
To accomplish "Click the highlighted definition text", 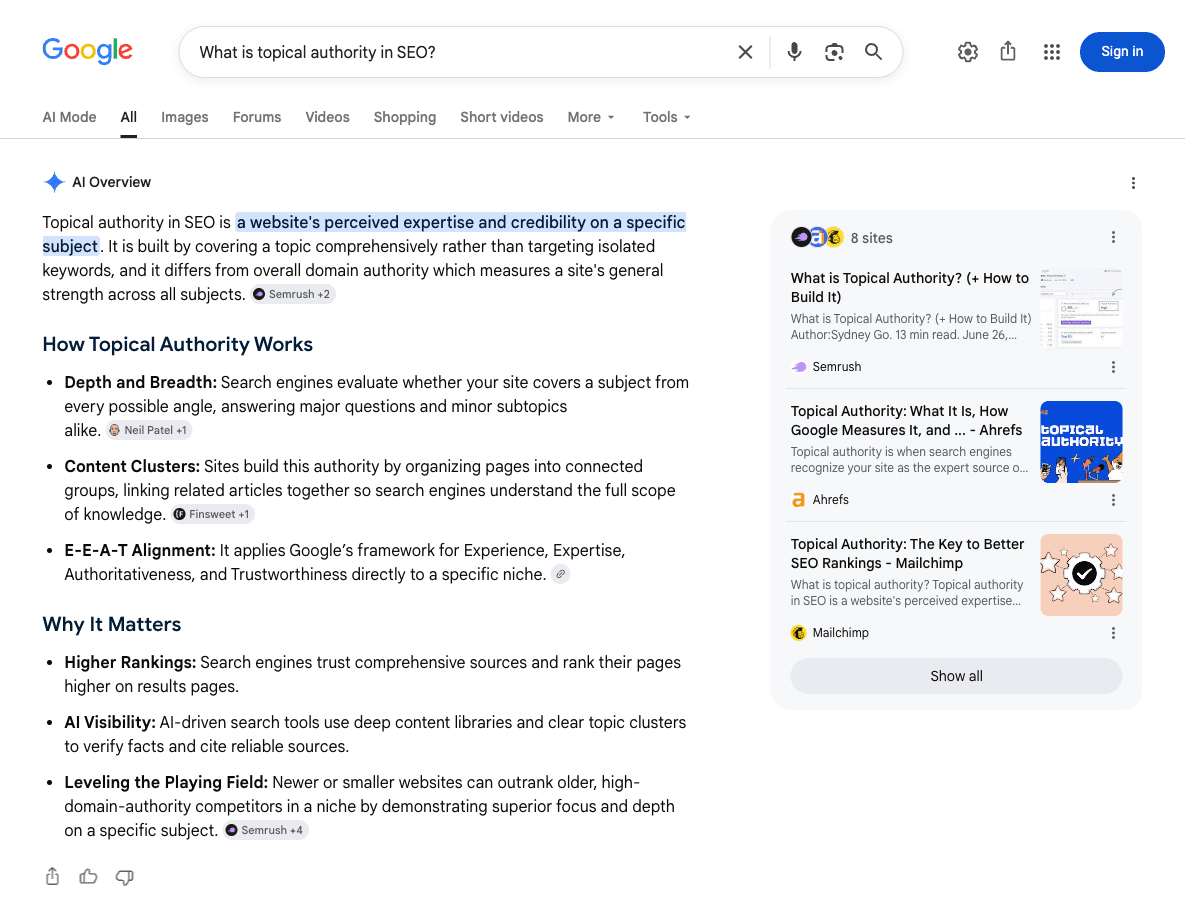I will click(x=460, y=222).
